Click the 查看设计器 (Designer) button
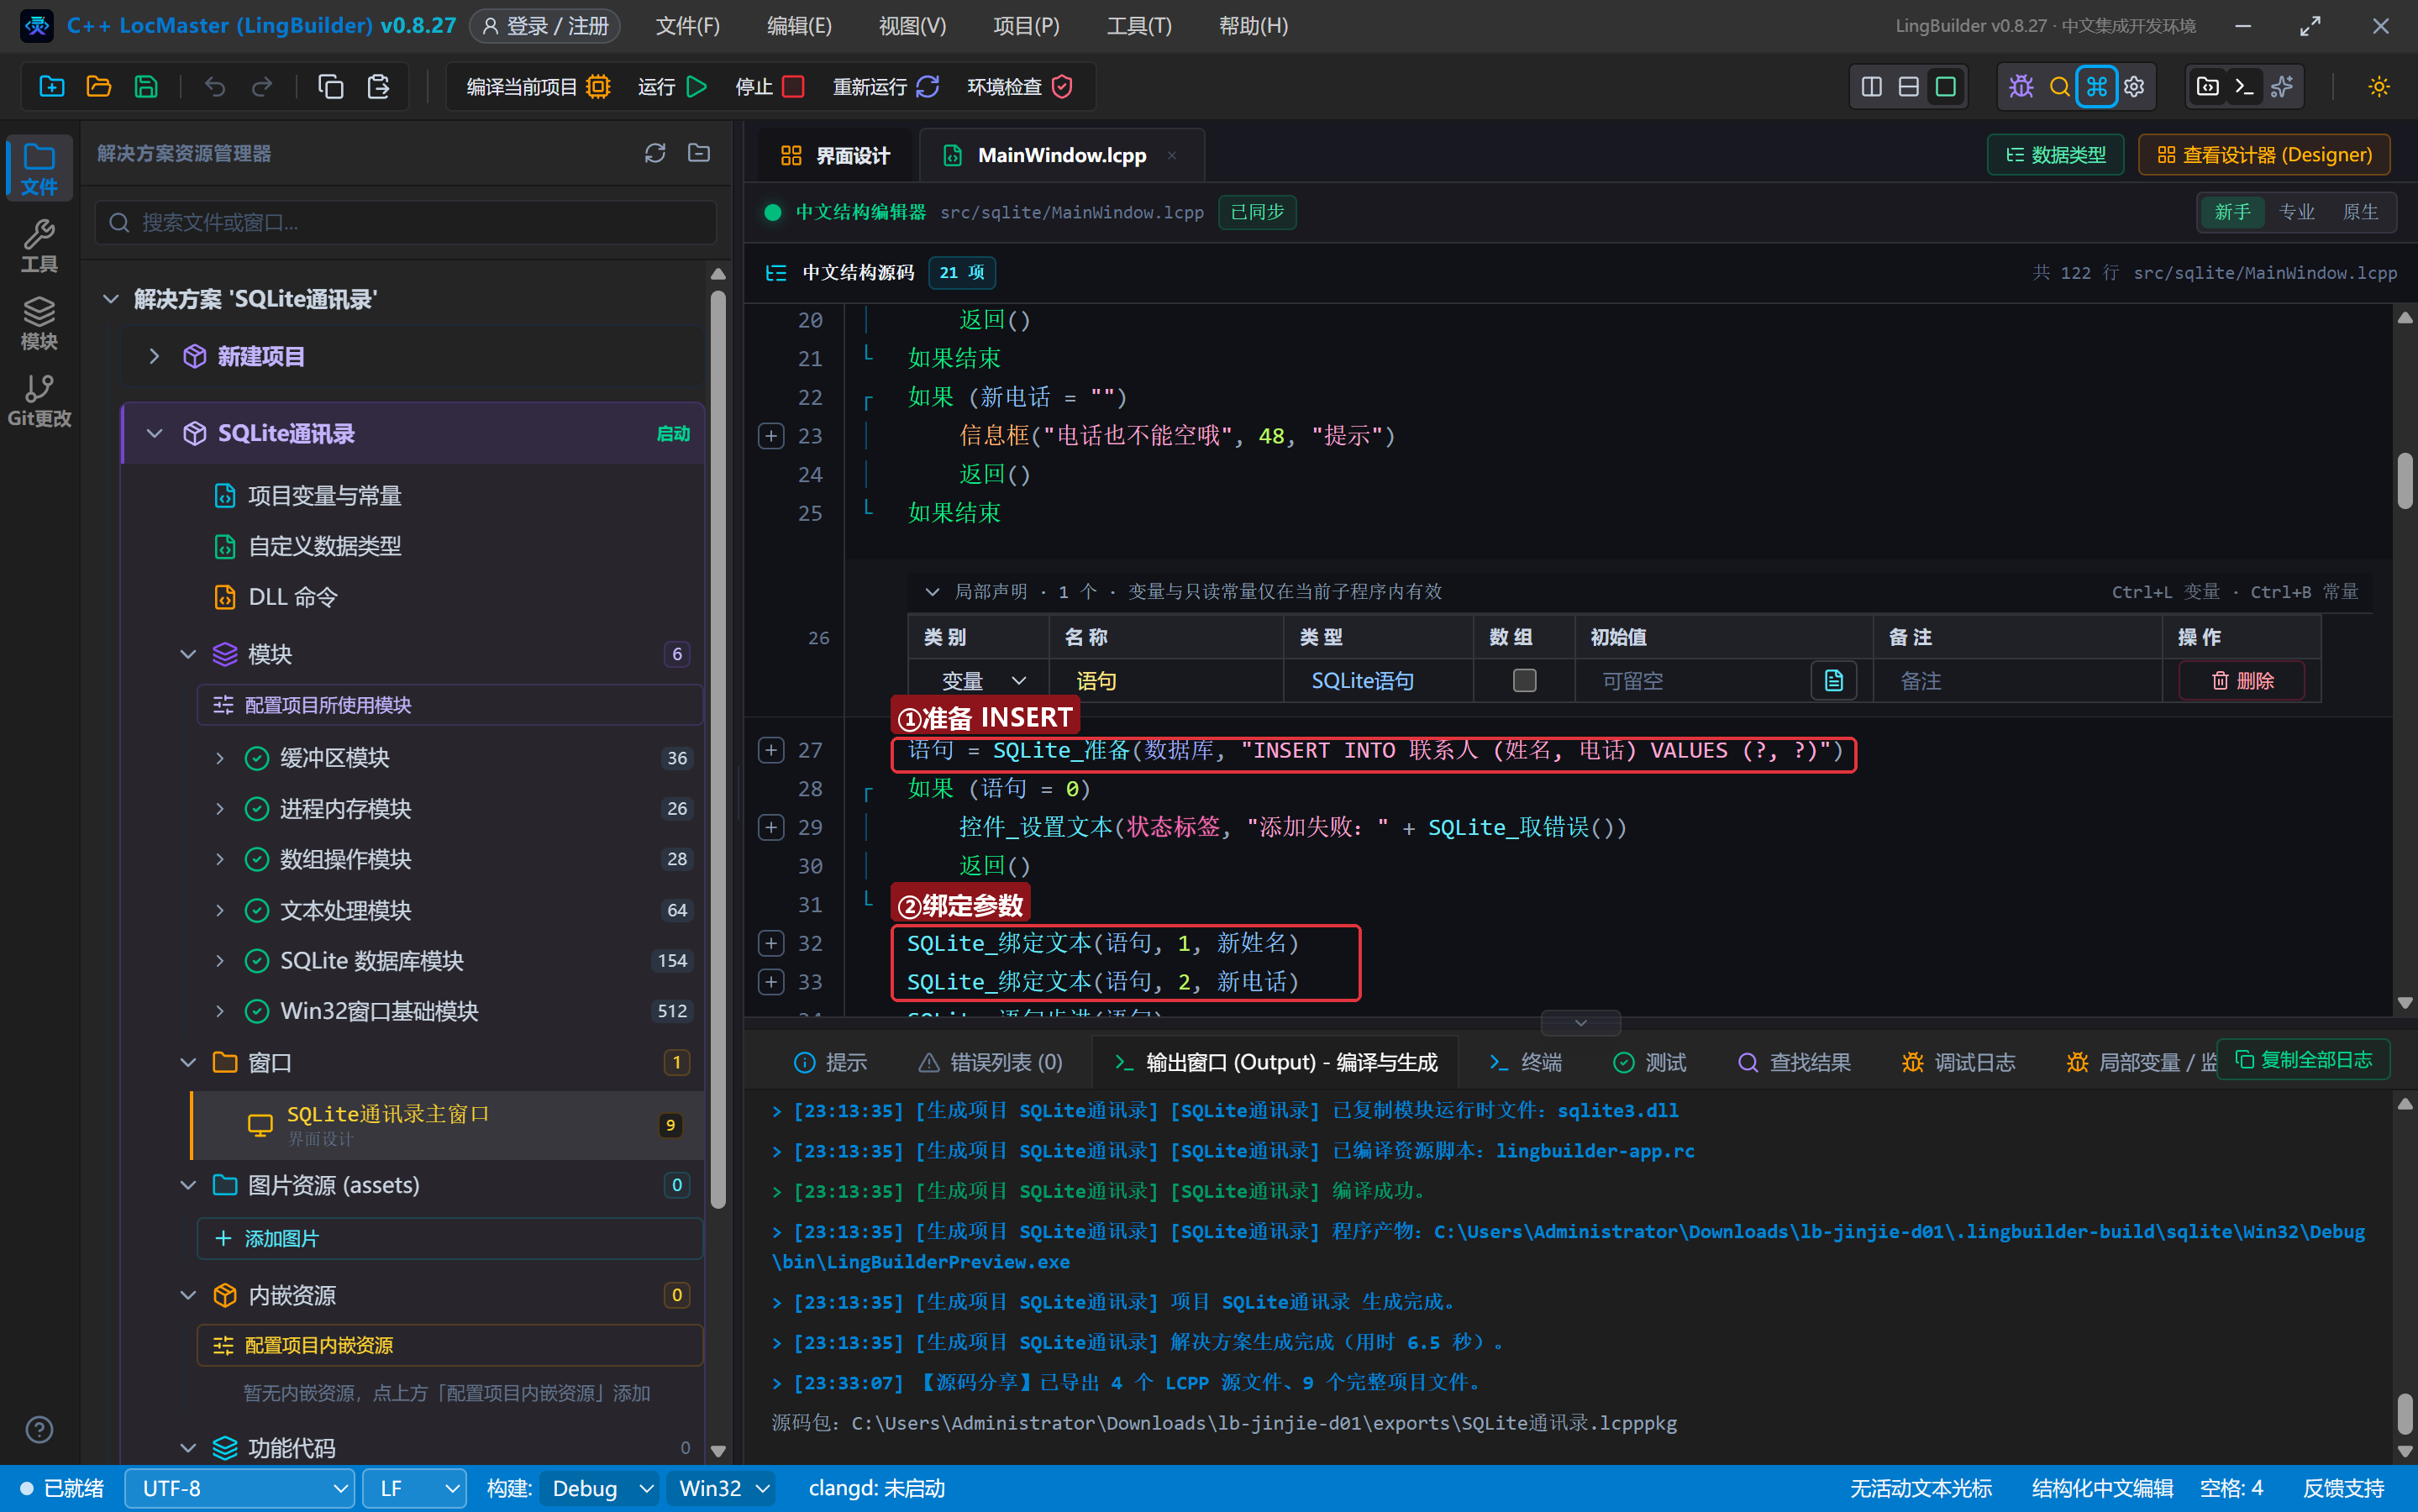 click(x=2264, y=155)
